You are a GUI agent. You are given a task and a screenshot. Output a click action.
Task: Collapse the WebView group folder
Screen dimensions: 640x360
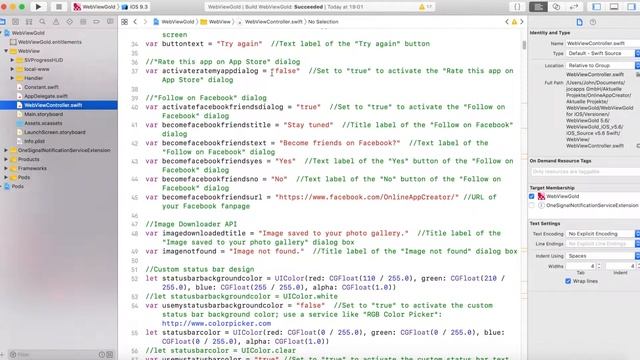pos(6,51)
